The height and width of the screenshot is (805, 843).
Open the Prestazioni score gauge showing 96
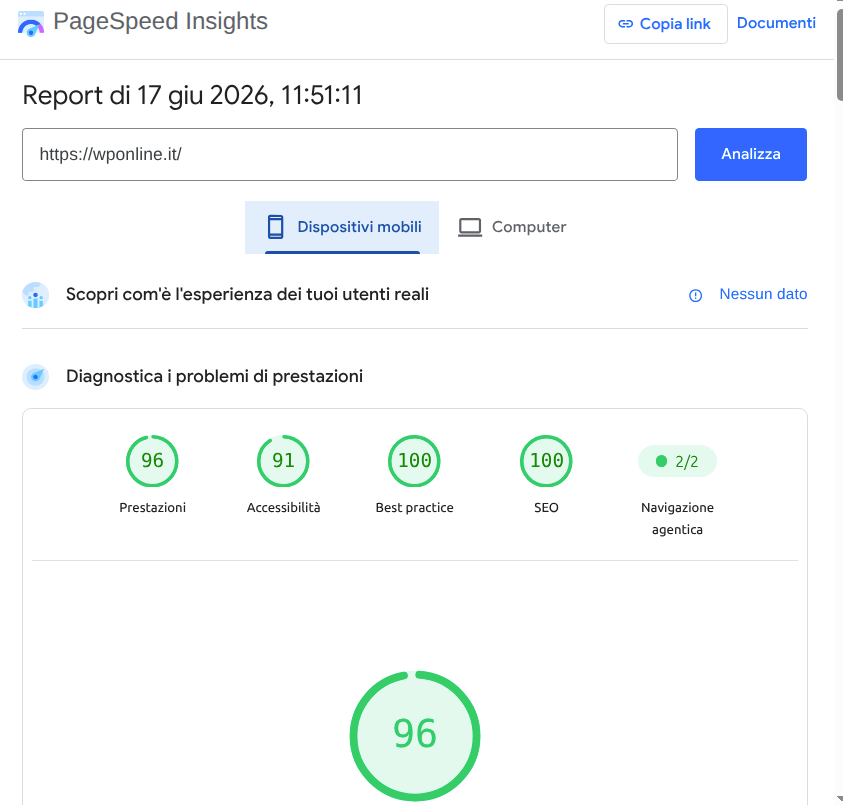pyautogui.click(x=152, y=461)
